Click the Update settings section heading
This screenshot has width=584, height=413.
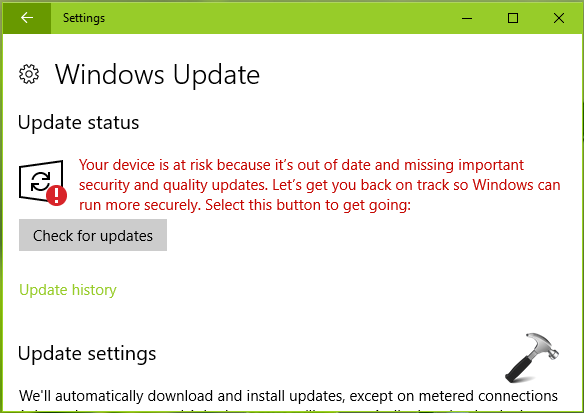(87, 353)
